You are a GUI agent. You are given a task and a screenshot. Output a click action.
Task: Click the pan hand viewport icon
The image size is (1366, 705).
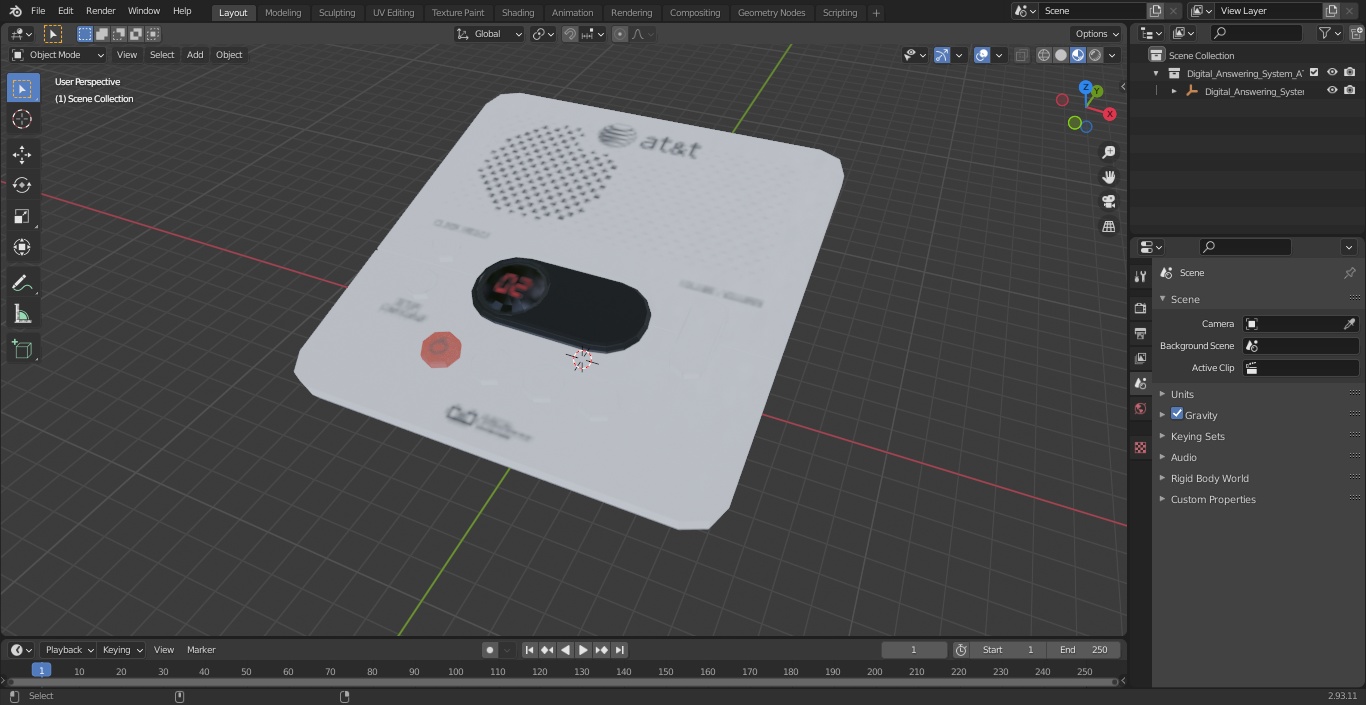point(1108,177)
